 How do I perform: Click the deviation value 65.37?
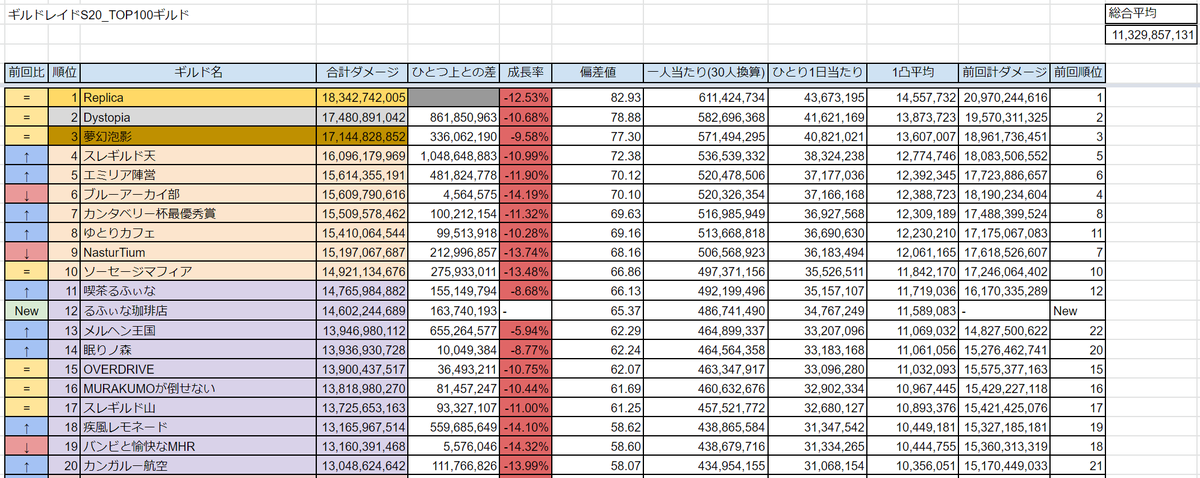pos(599,310)
